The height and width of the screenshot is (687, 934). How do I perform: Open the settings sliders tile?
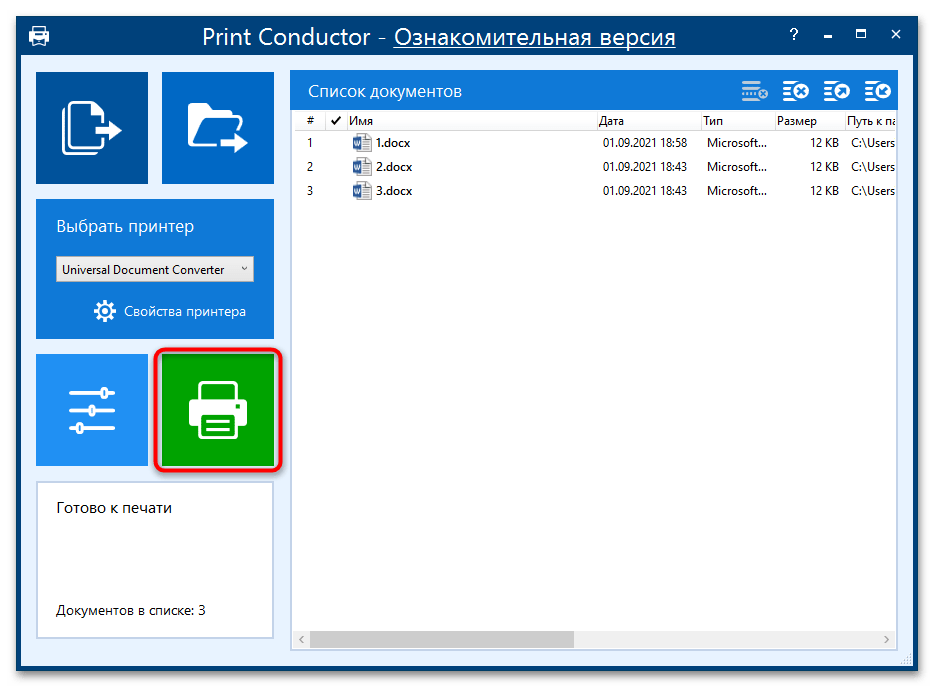(x=92, y=410)
